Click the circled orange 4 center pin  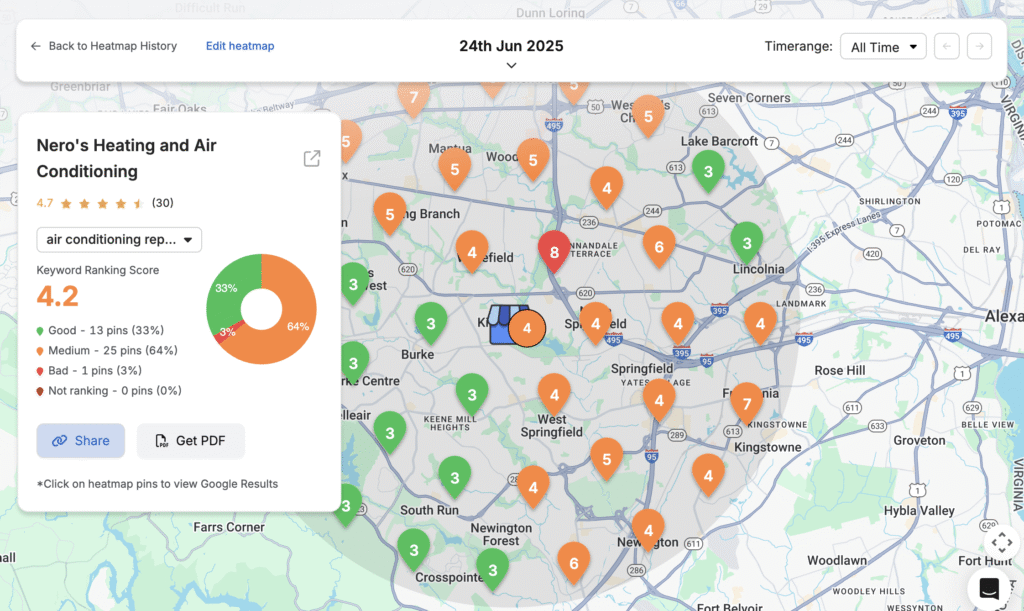click(x=527, y=328)
